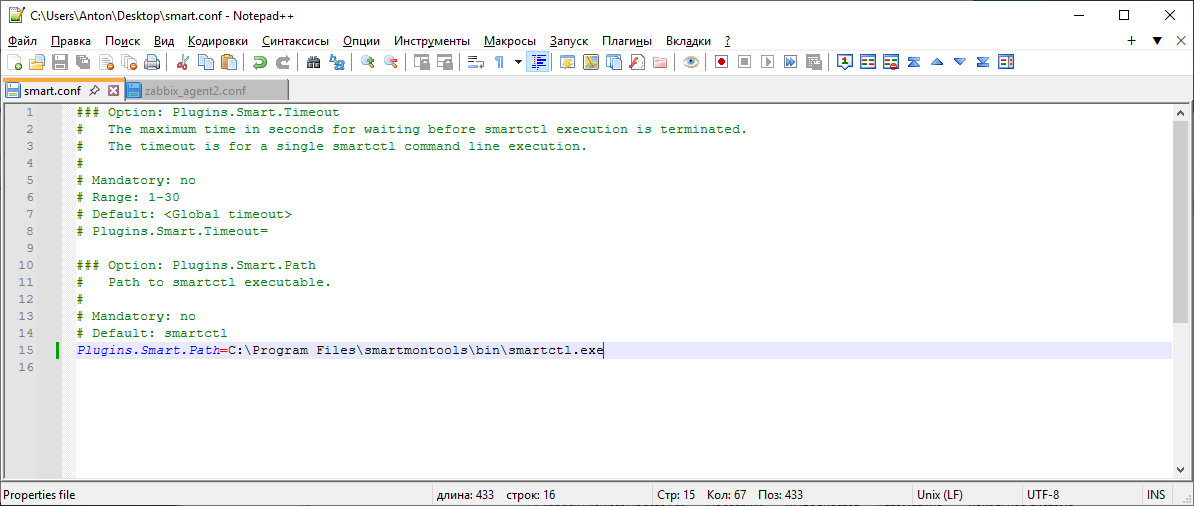Toggle the compare navigation bar icon
This screenshot has width=1194, height=506.
click(1006, 62)
